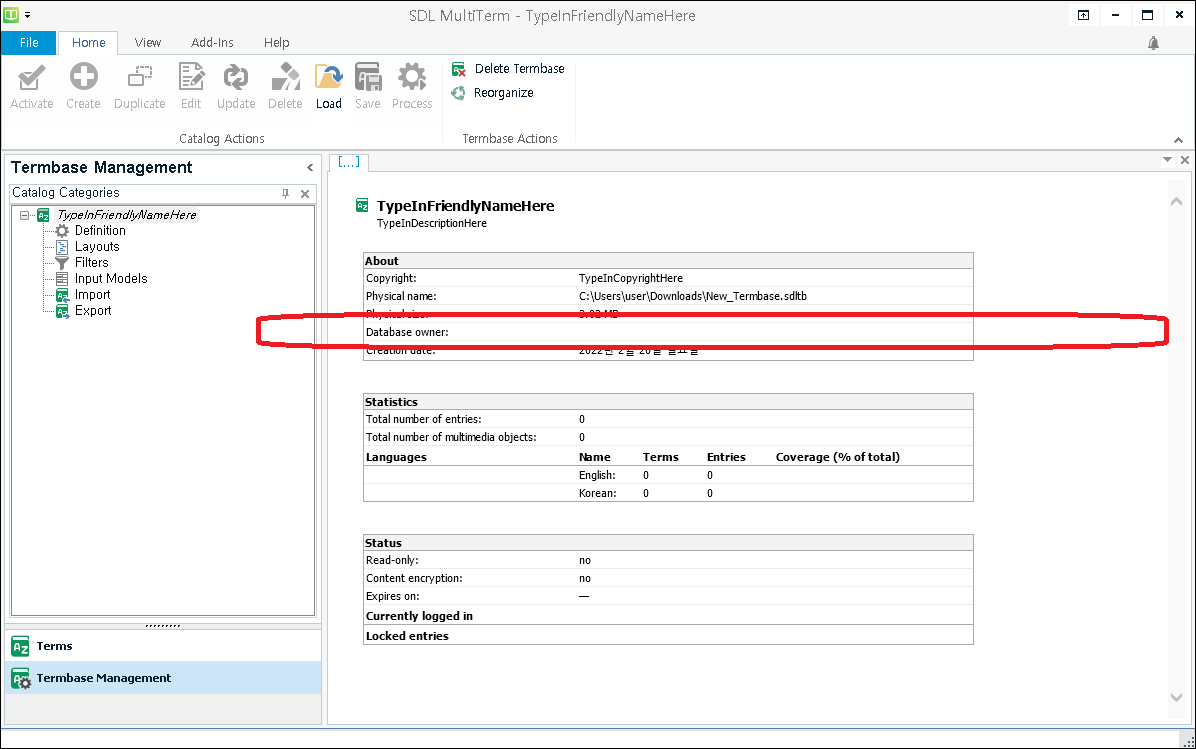Viewport: 1196px width, 749px height.
Task: Select Definition in catalog tree
Action: 100,230
